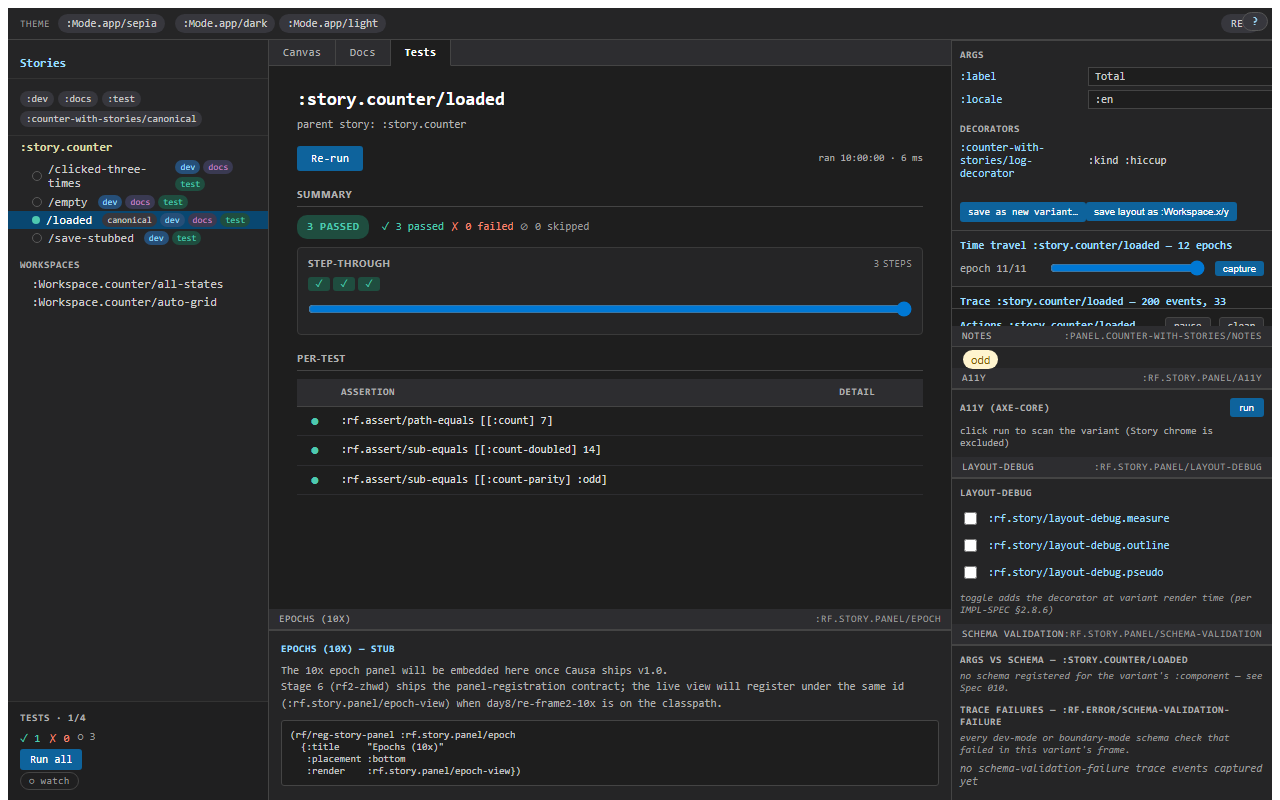Viewport: 1280px width, 800px height.
Task: Open :Workspace.counter/all-states workspace
Action: 127,284
